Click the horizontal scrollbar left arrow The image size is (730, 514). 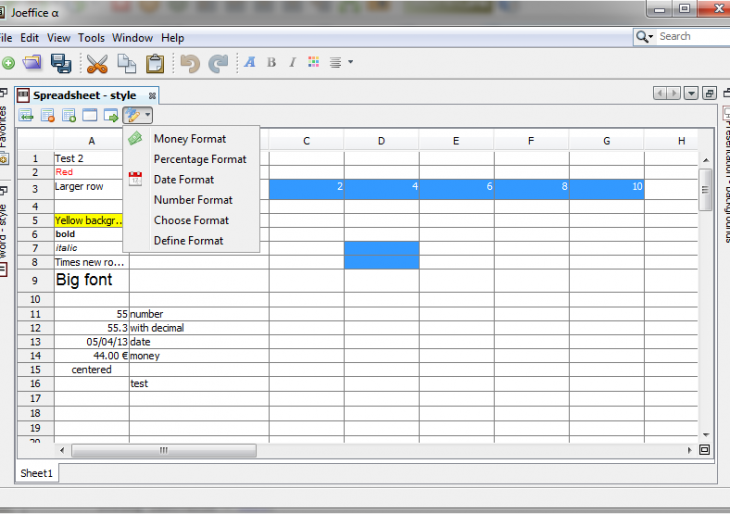pos(62,450)
